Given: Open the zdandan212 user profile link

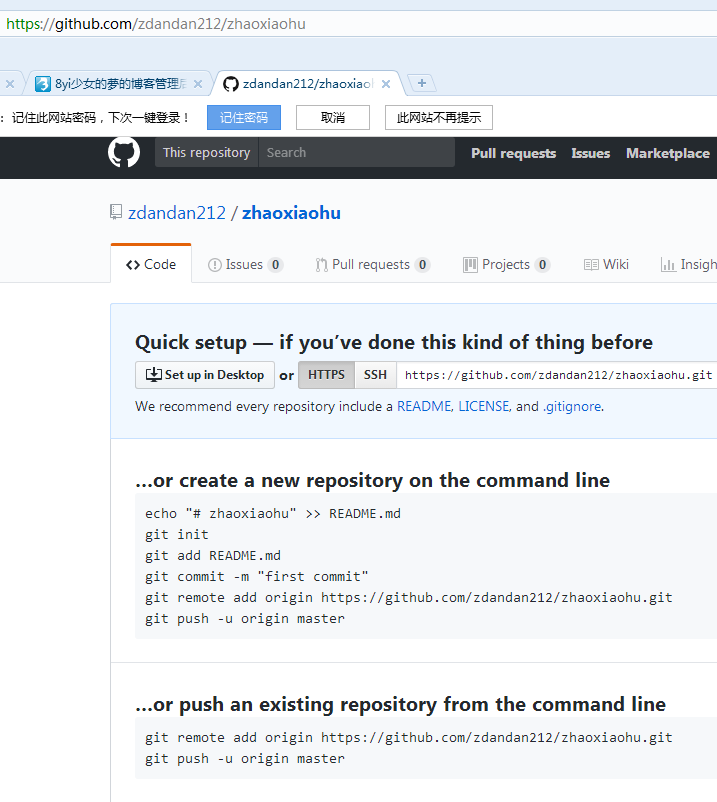Looking at the screenshot, I should pyautogui.click(x=176, y=213).
